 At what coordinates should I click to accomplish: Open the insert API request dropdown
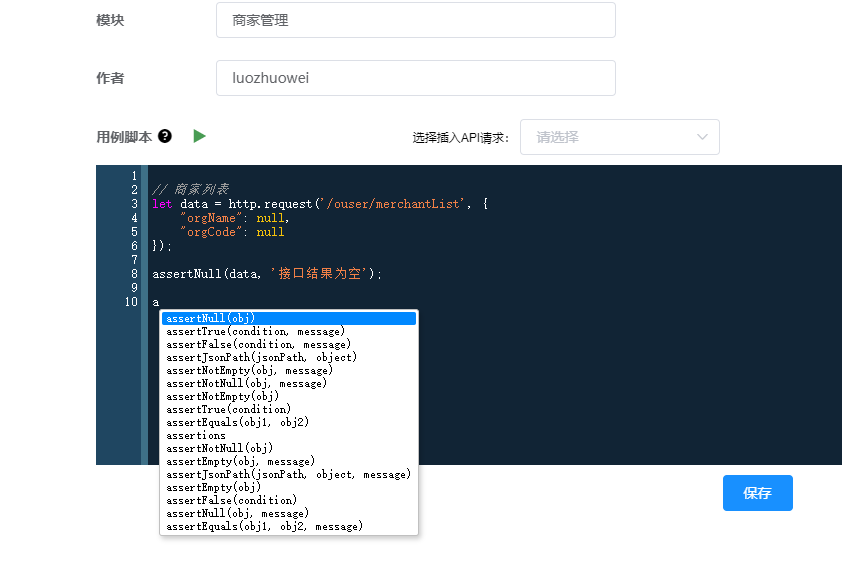click(620, 137)
